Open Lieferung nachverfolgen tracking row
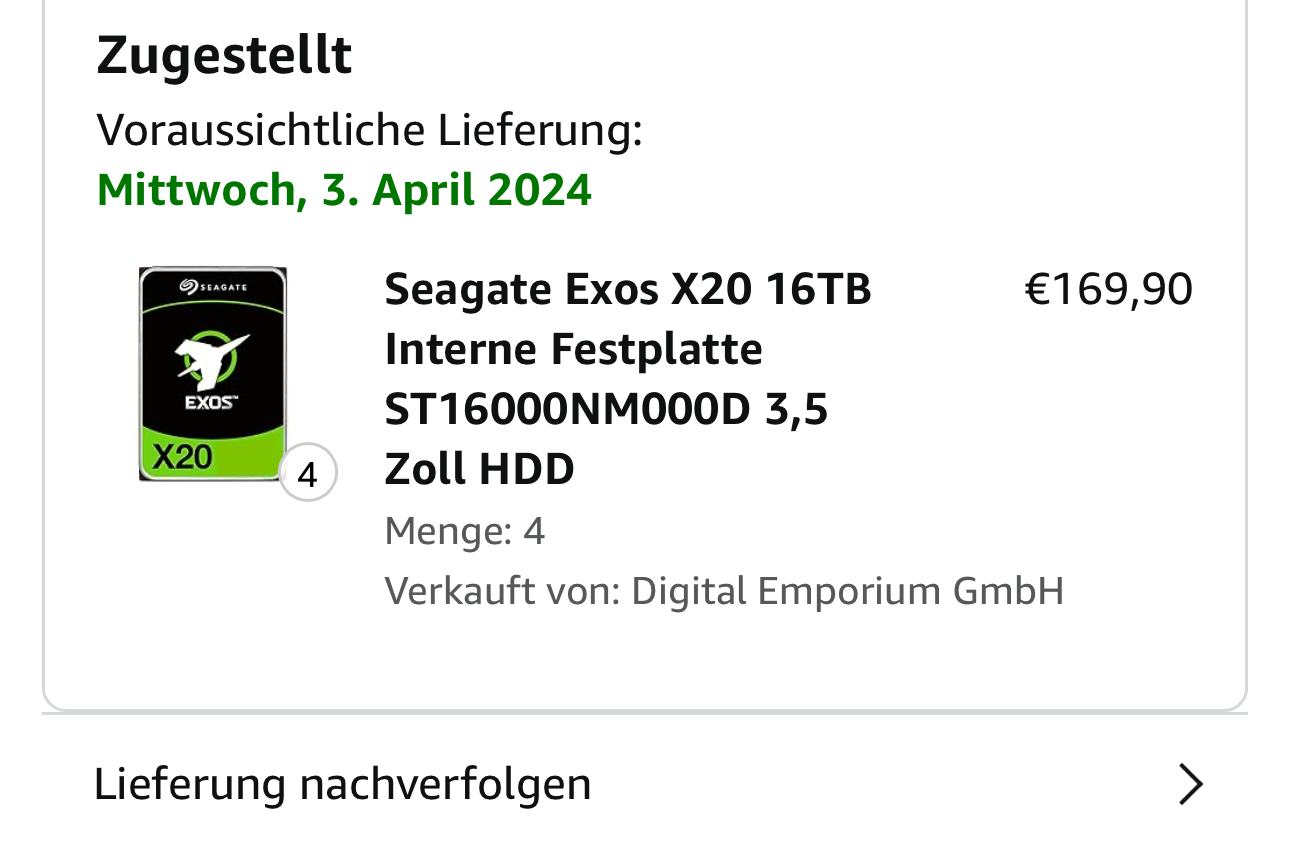This screenshot has width=1290, height=863. click(645, 784)
